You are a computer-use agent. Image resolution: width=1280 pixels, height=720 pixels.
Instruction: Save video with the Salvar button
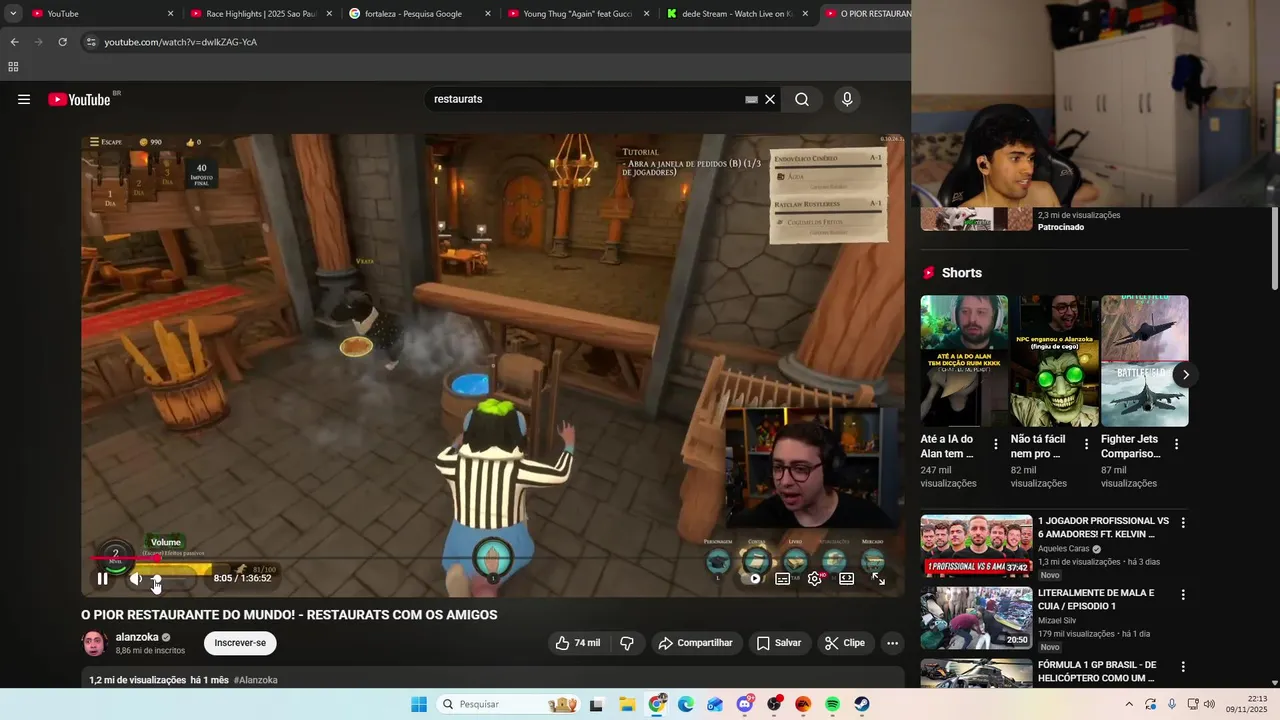[779, 643]
